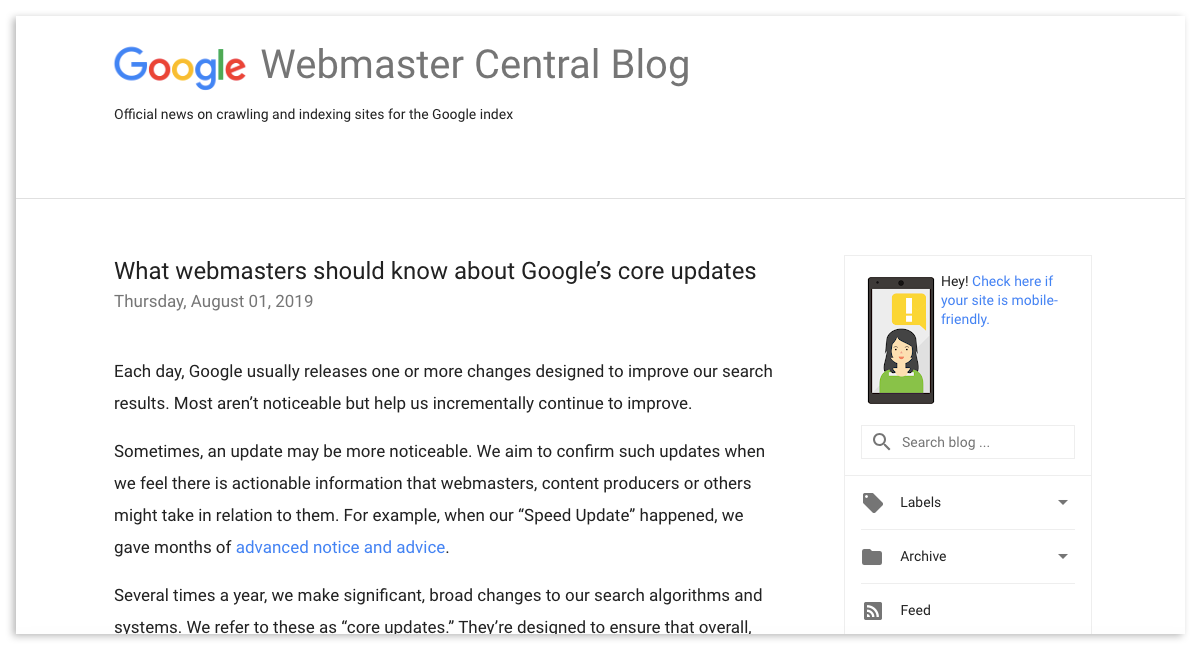Open the core updates article title
The image size is (1201, 650).
click(x=435, y=271)
